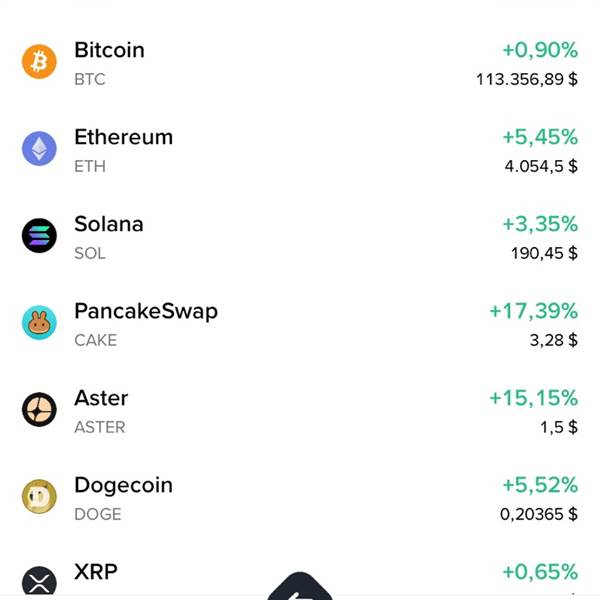This screenshot has width=600, height=600.
Task: Tap the Ethereum diamond logo icon
Action: coord(40,150)
